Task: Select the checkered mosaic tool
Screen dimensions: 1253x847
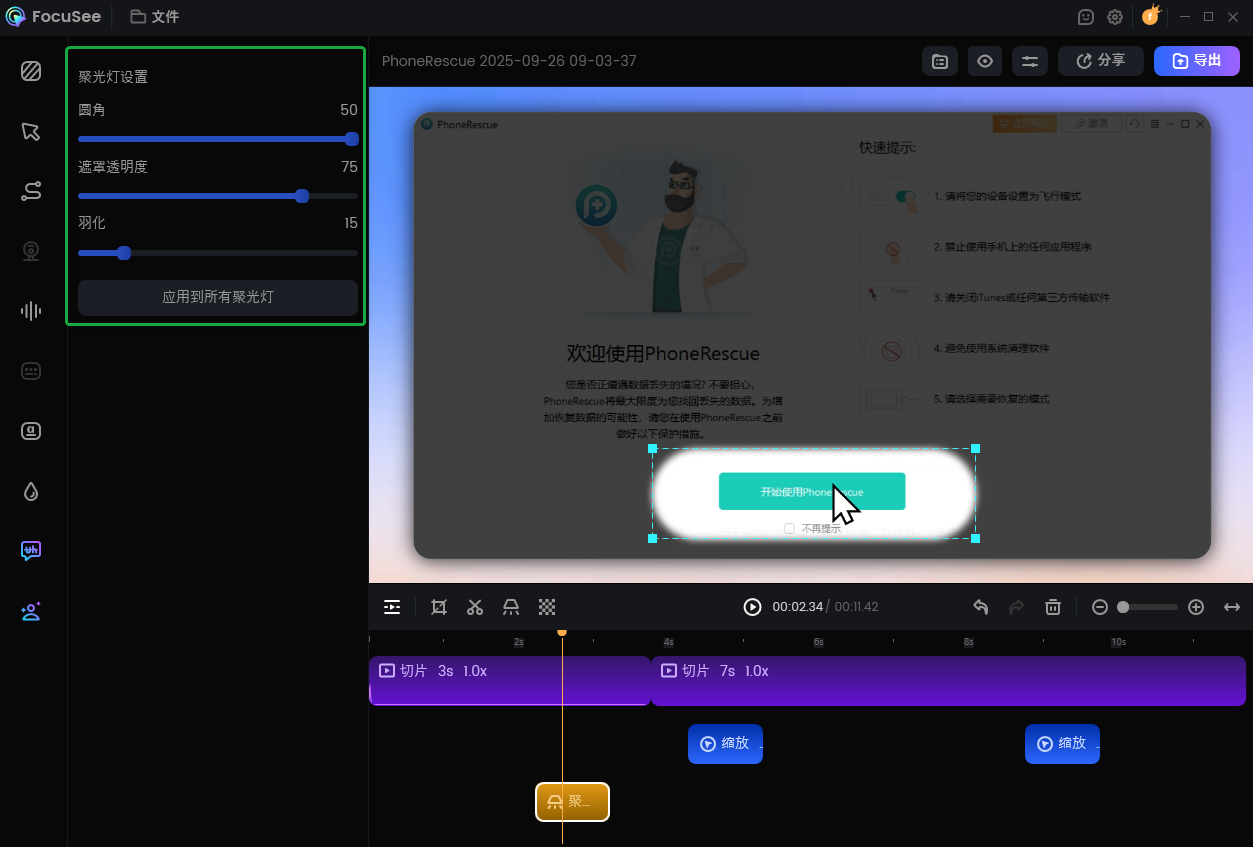Action: 547,607
